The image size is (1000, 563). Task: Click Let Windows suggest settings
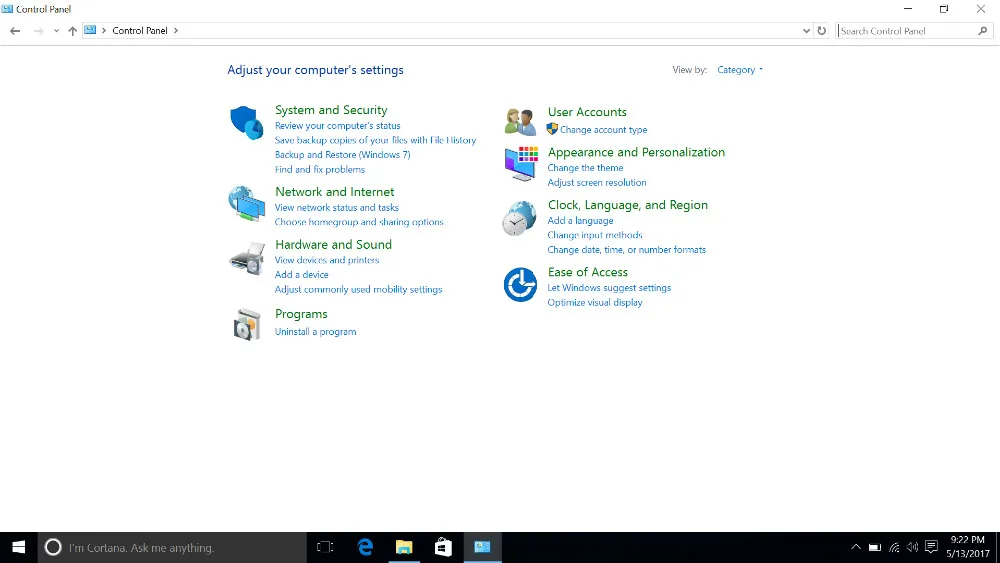609,288
